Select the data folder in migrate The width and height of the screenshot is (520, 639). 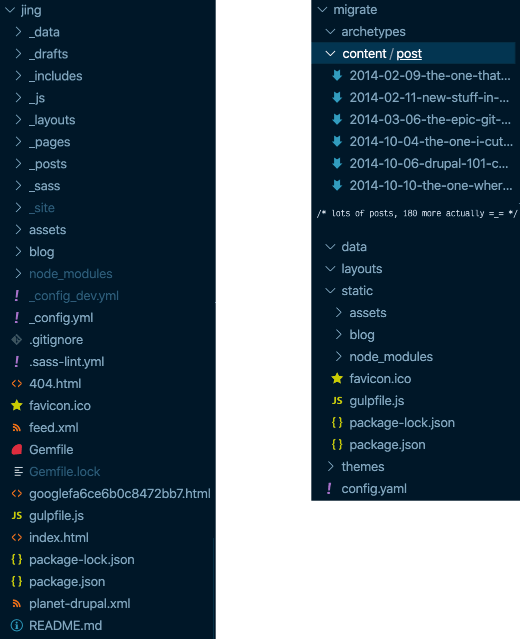[354, 247]
